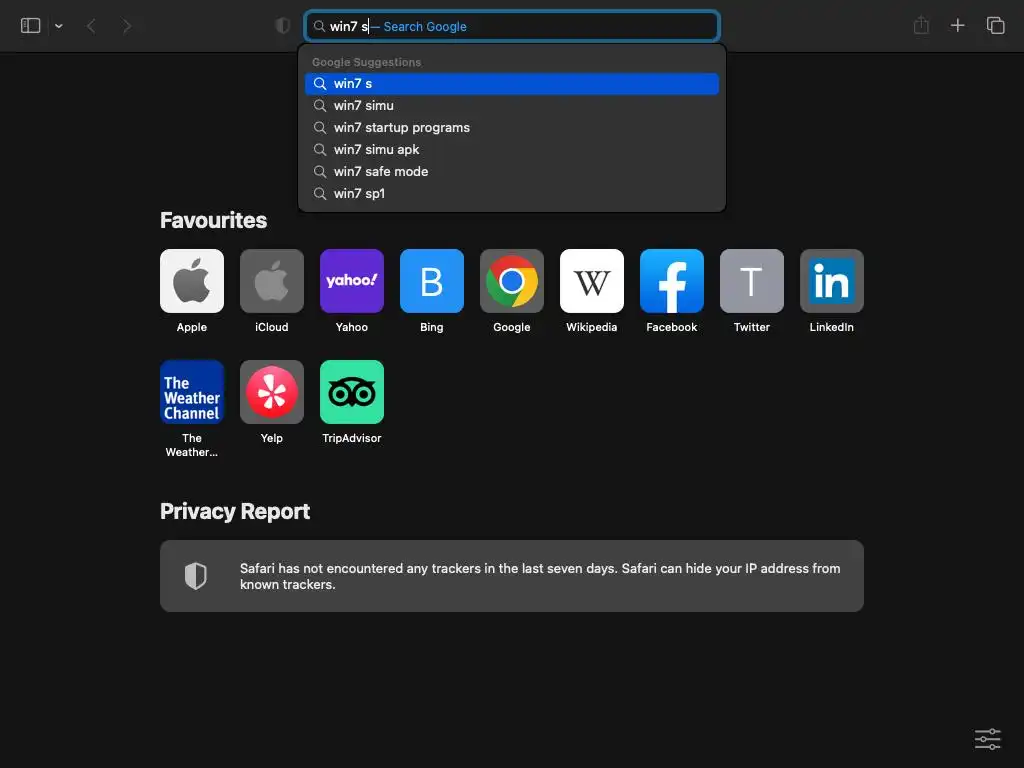Image resolution: width=1024 pixels, height=768 pixels.
Task: Open the iCloud favourite
Action: [272, 281]
